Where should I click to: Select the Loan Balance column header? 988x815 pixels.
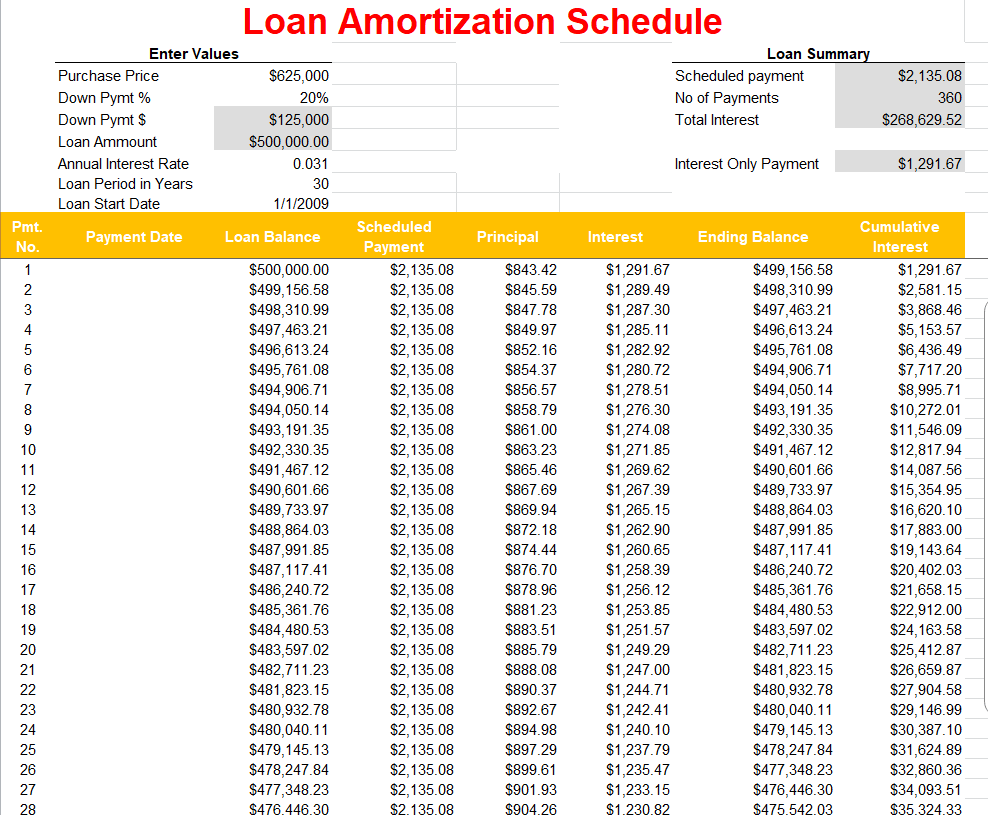pos(272,237)
